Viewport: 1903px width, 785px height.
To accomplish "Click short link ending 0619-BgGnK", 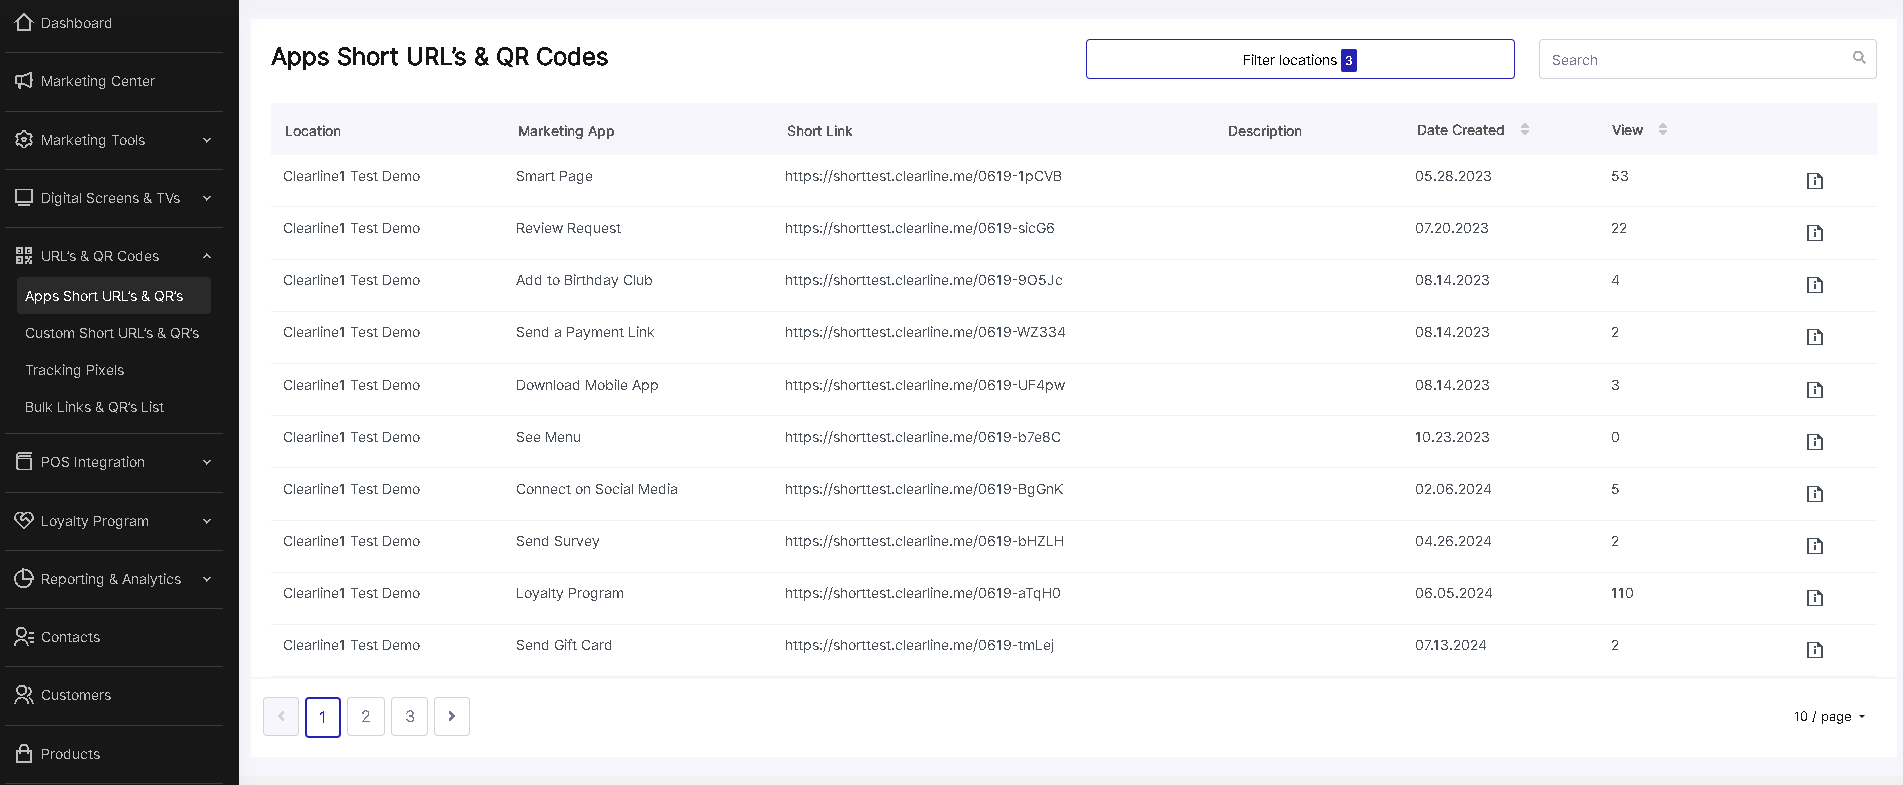I will pyautogui.click(x=924, y=489).
